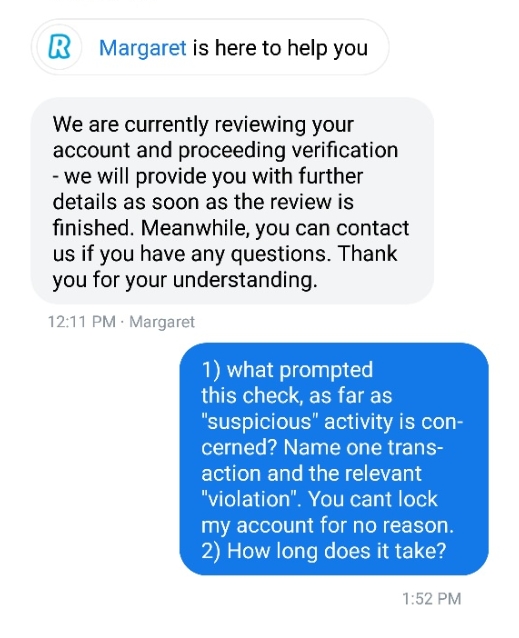Click the 1:52 PM timestamp
This screenshot has width=519, height=638.
(x=432, y=599)
